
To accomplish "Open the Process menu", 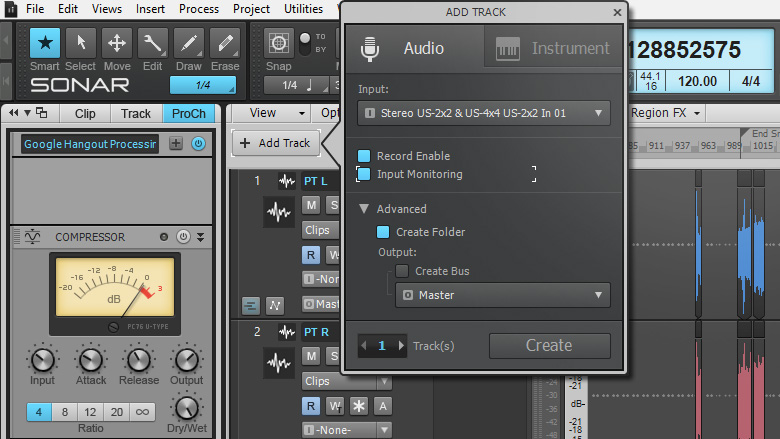I will pos(199,9).
